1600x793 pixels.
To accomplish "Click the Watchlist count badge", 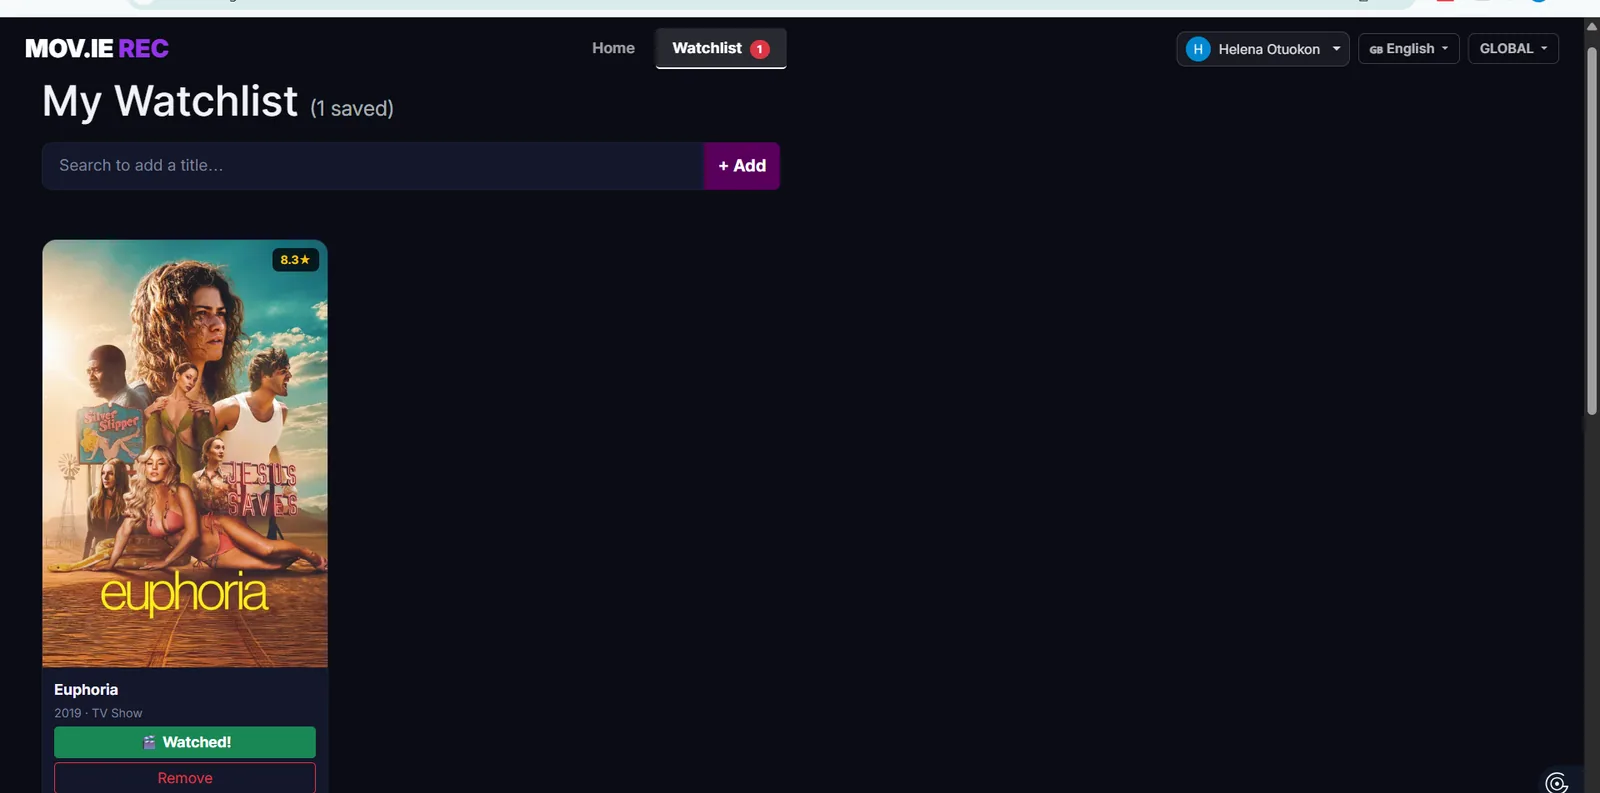I will (760, 49).
